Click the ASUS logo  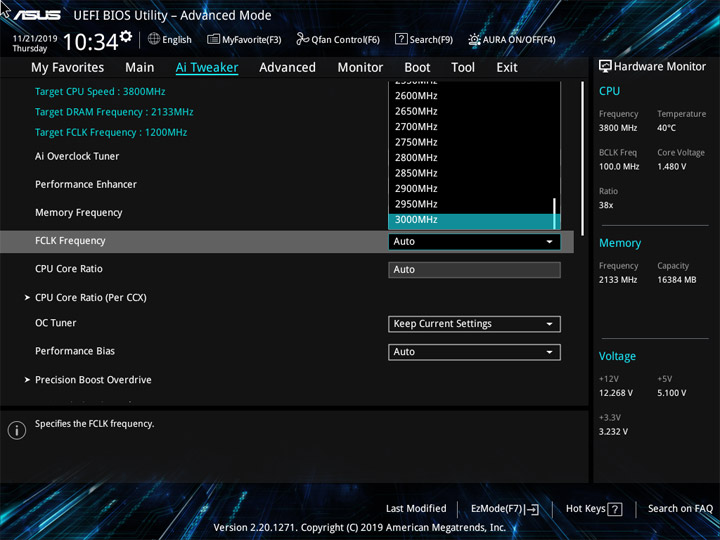point(37,16)
